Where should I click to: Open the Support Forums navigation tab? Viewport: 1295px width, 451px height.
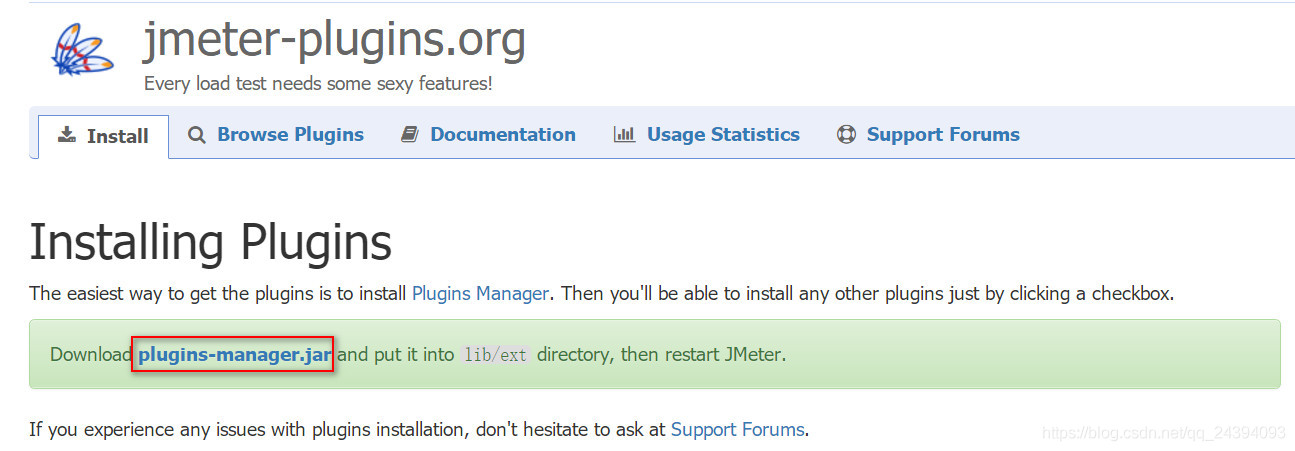point(943,135)
